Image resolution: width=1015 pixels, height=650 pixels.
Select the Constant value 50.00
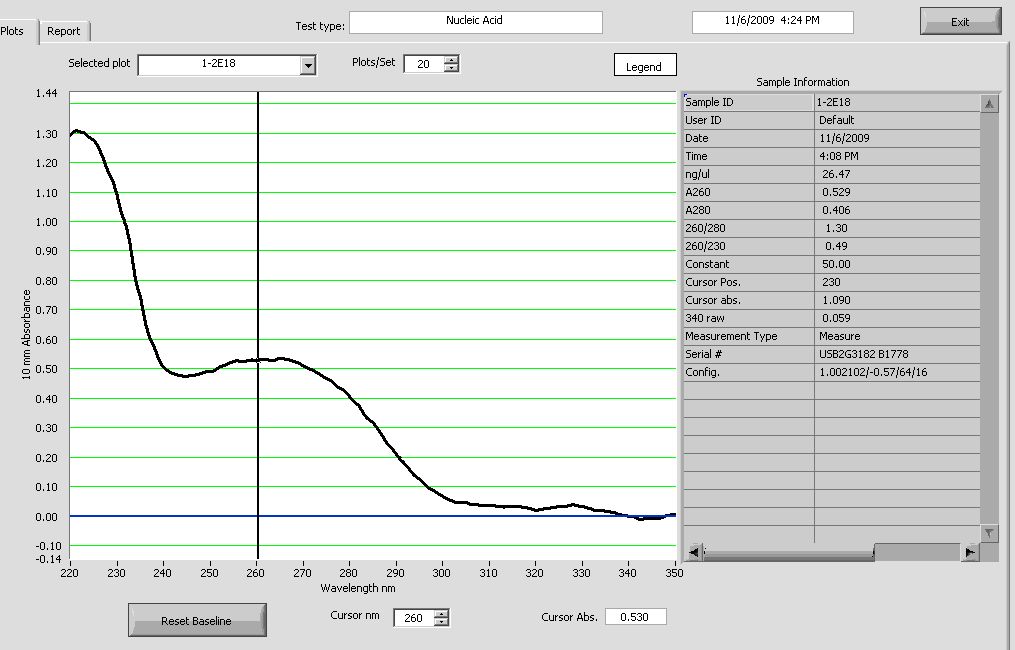[897, 264]
